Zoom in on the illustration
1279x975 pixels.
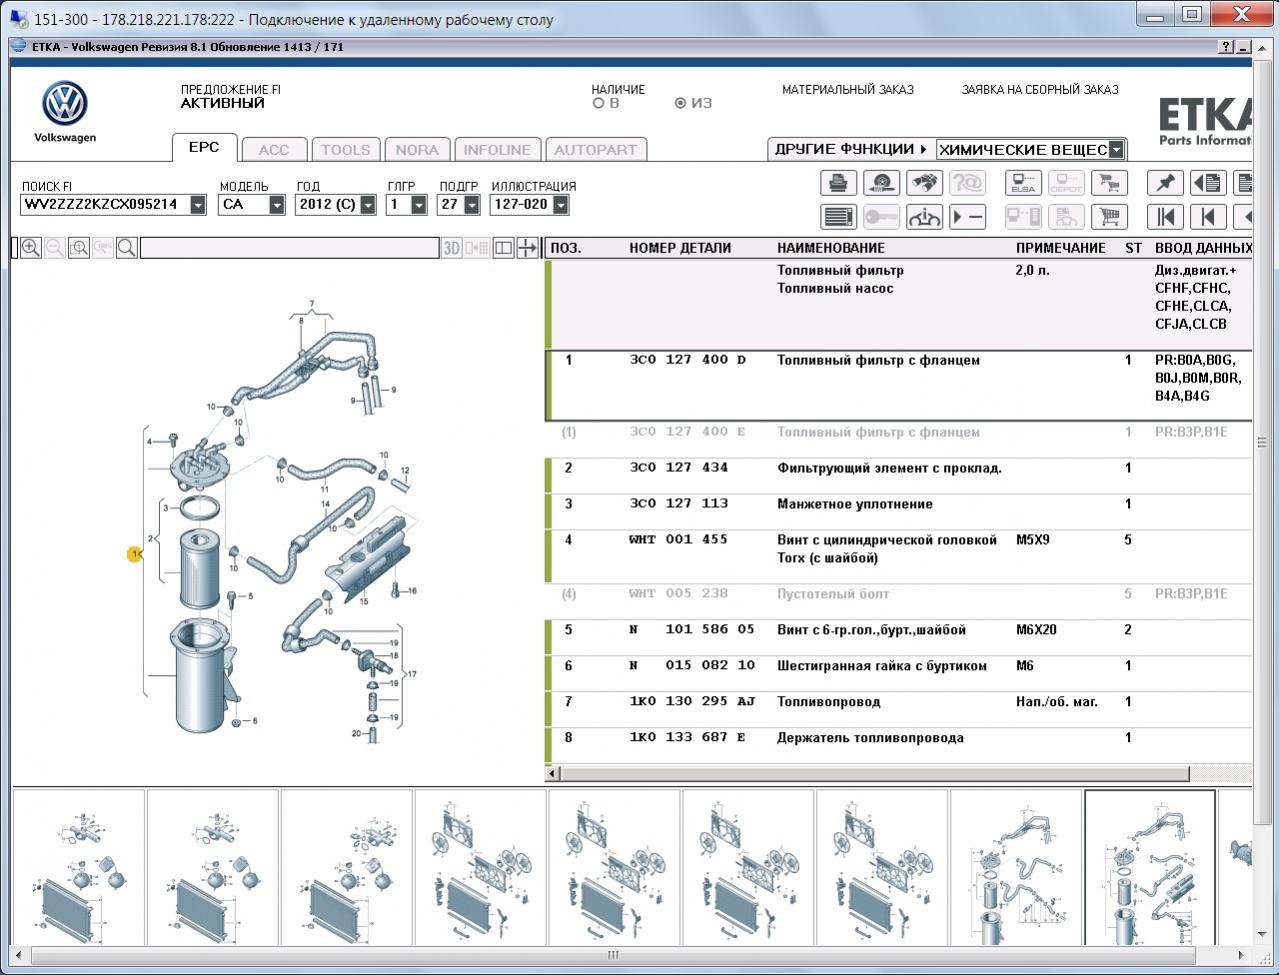coord(31,248)
